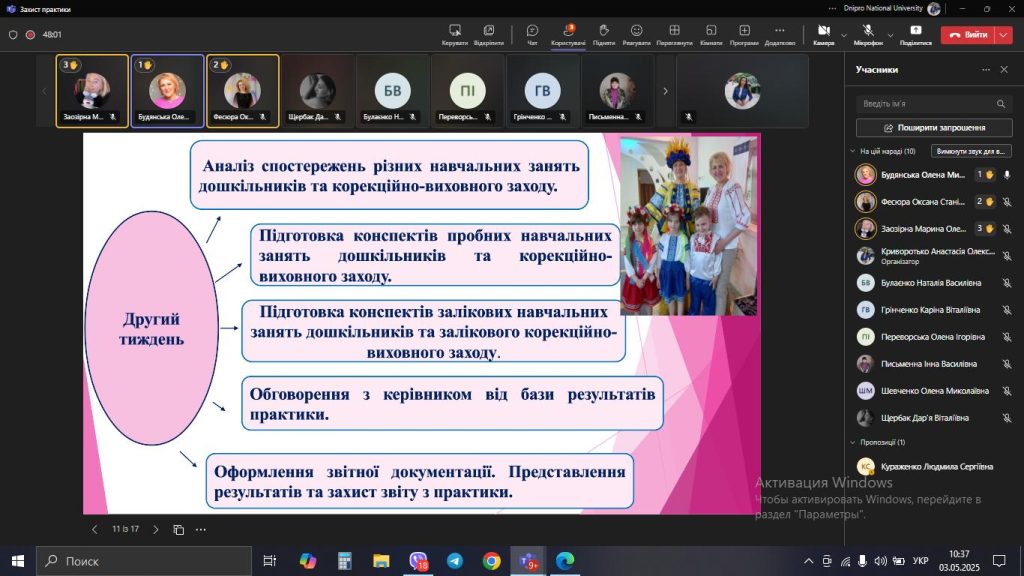Open File Explorer from the taskbar
Screen dimensions: 1024x576
(381, 561)
